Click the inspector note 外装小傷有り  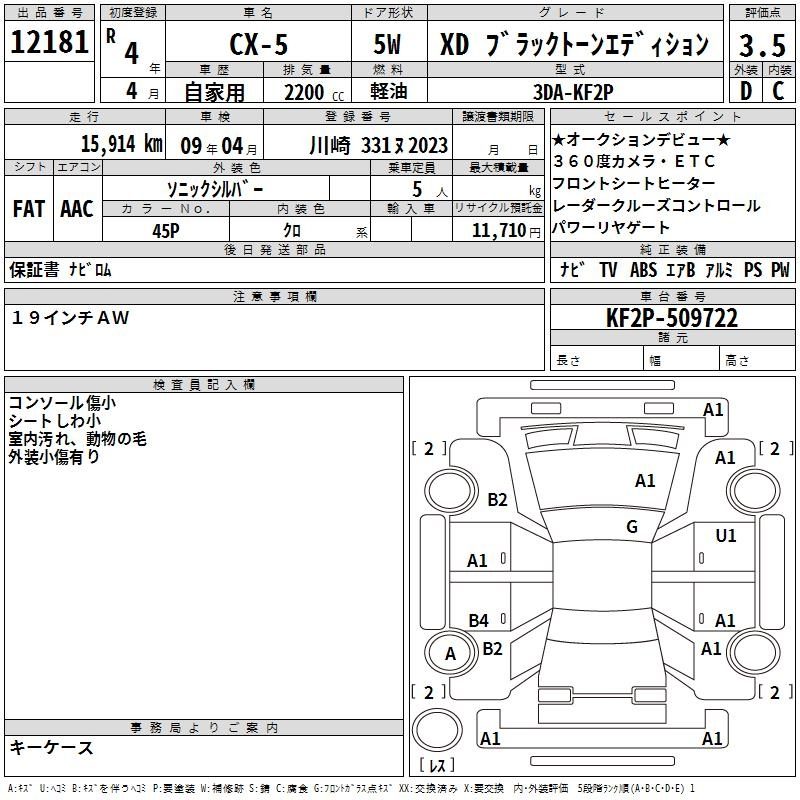[x=54, y=457]
